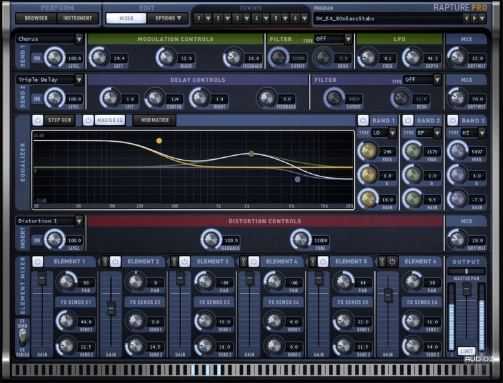This screenshot has height=383, width=503.
Task: Click the first Delay Controls knob
Action: coord(109,99)
